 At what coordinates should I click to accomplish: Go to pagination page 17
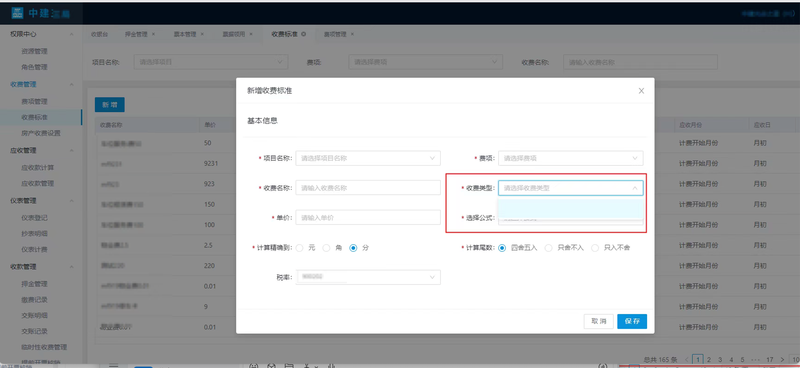(x=770, y=359)
